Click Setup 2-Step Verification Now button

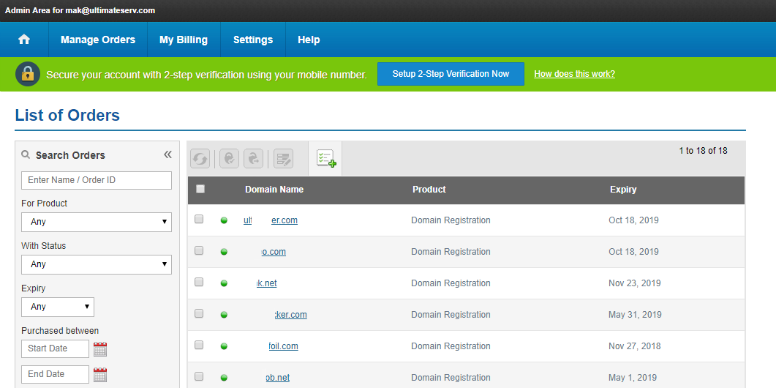click(x=451, y=74)
